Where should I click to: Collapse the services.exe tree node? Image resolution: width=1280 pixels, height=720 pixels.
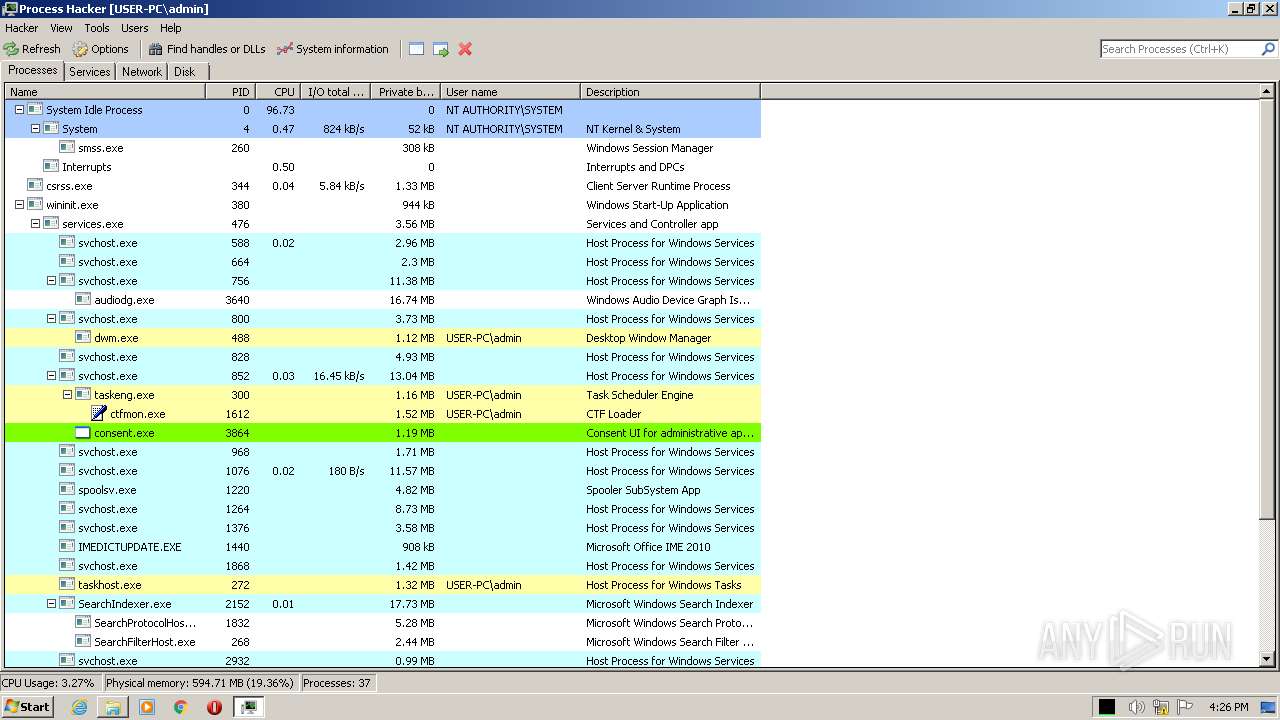[35, 224]
